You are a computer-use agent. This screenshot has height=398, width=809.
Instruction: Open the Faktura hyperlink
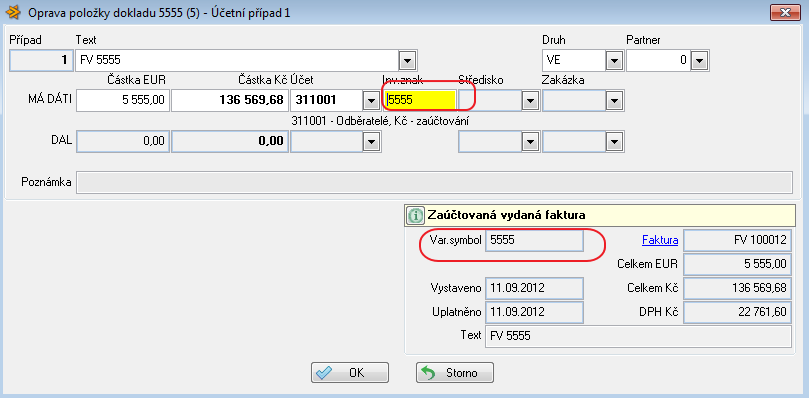tap(660, 240)
